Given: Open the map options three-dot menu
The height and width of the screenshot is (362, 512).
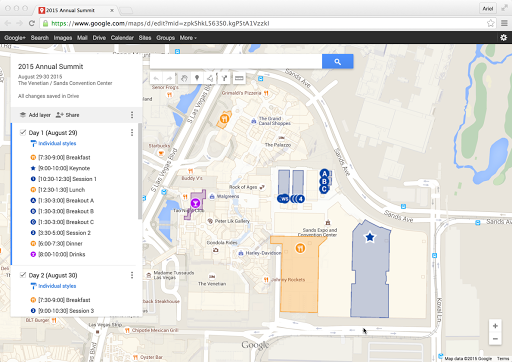Looking at the screenshot, I should point(132,115).
